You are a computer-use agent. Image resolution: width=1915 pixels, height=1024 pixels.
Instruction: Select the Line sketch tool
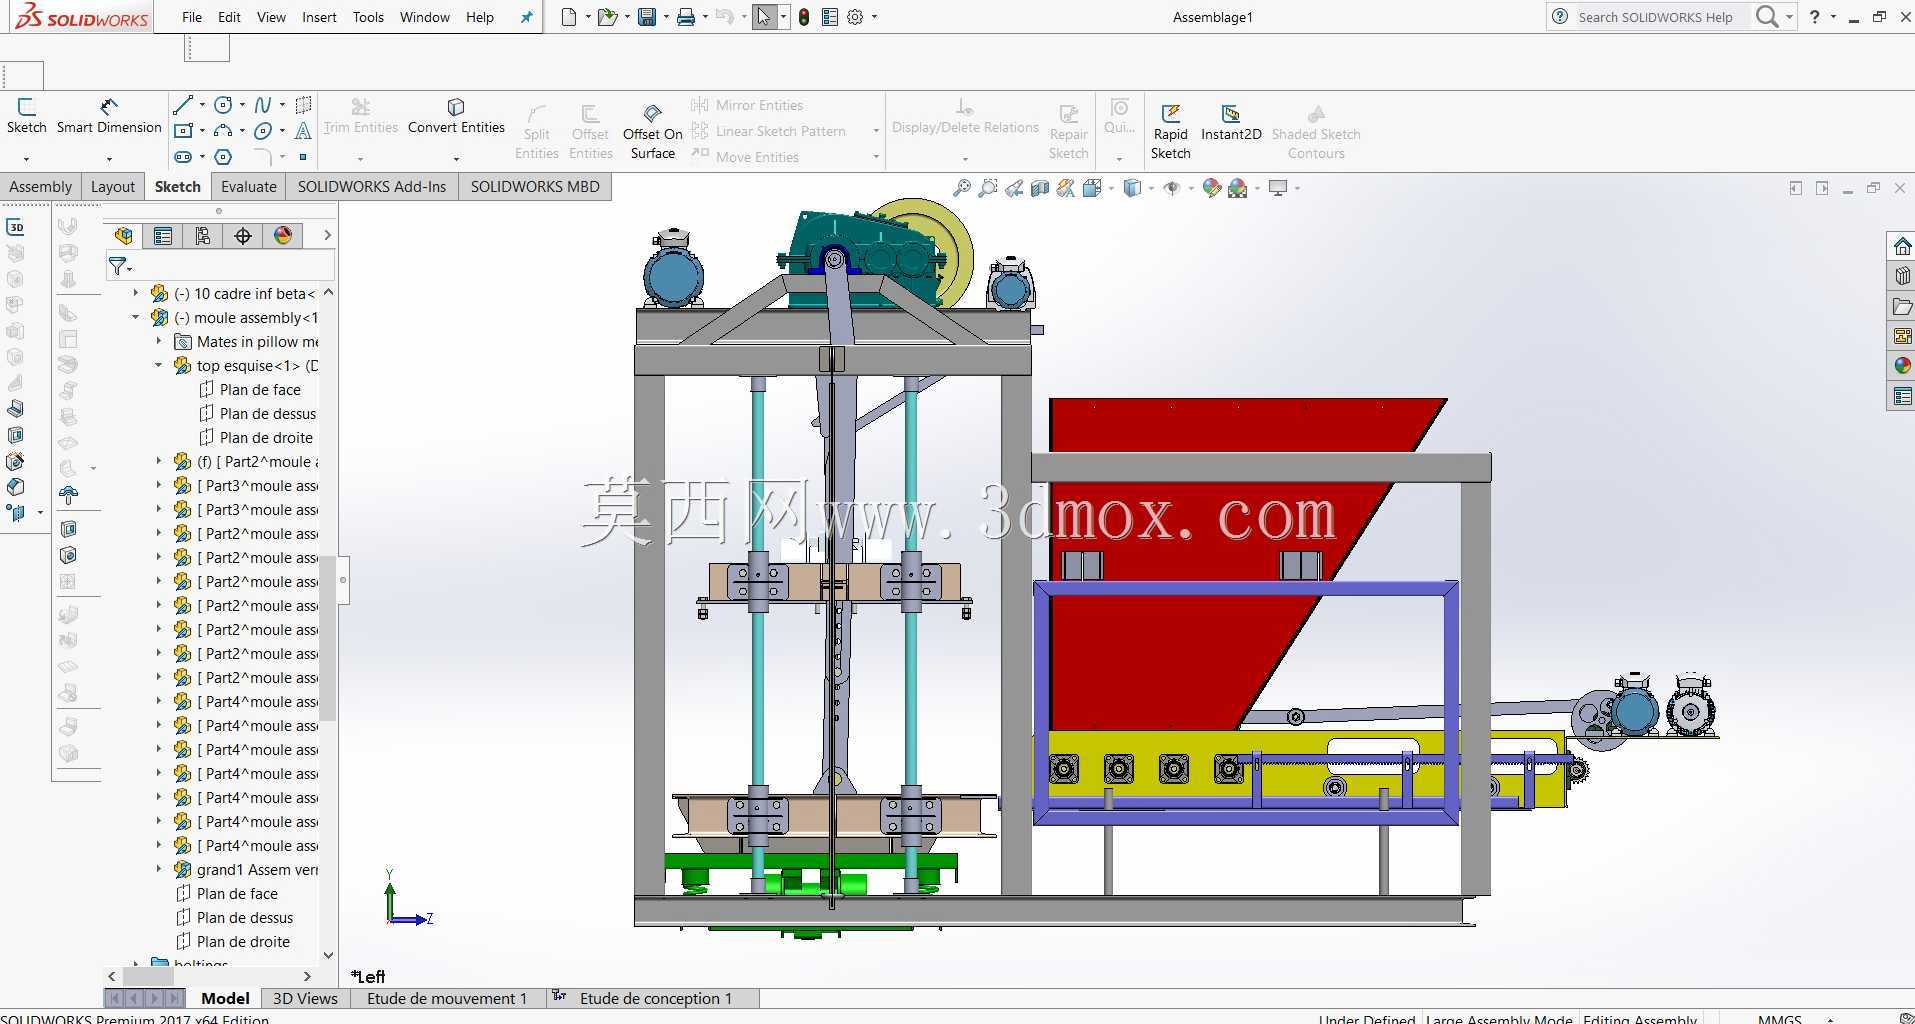click(x=183, y=105)
